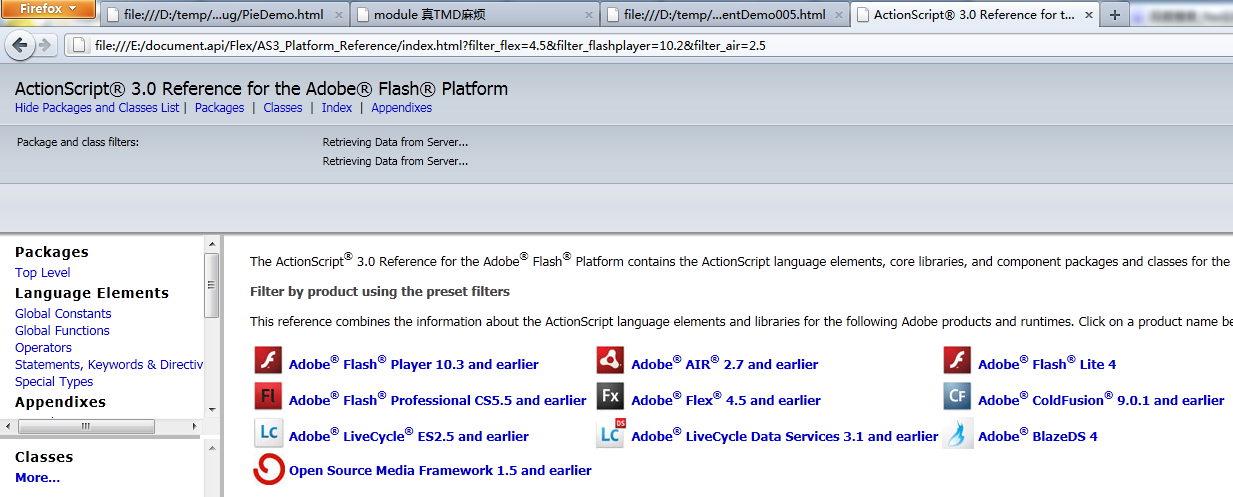Select the ActionScript 3.0 Reference tab
This screenshot has height=497, width=1233.
973,15
